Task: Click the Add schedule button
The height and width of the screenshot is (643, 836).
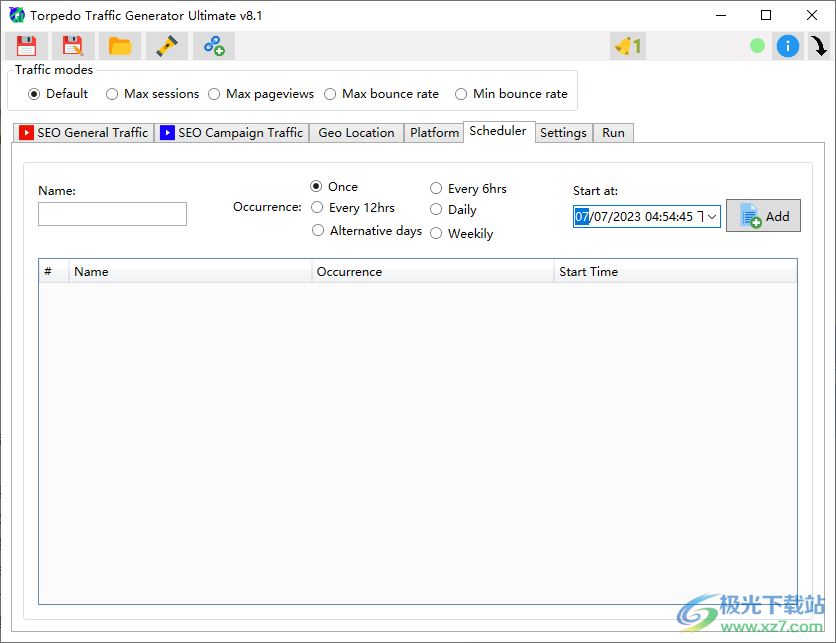Action: (763, 216)
